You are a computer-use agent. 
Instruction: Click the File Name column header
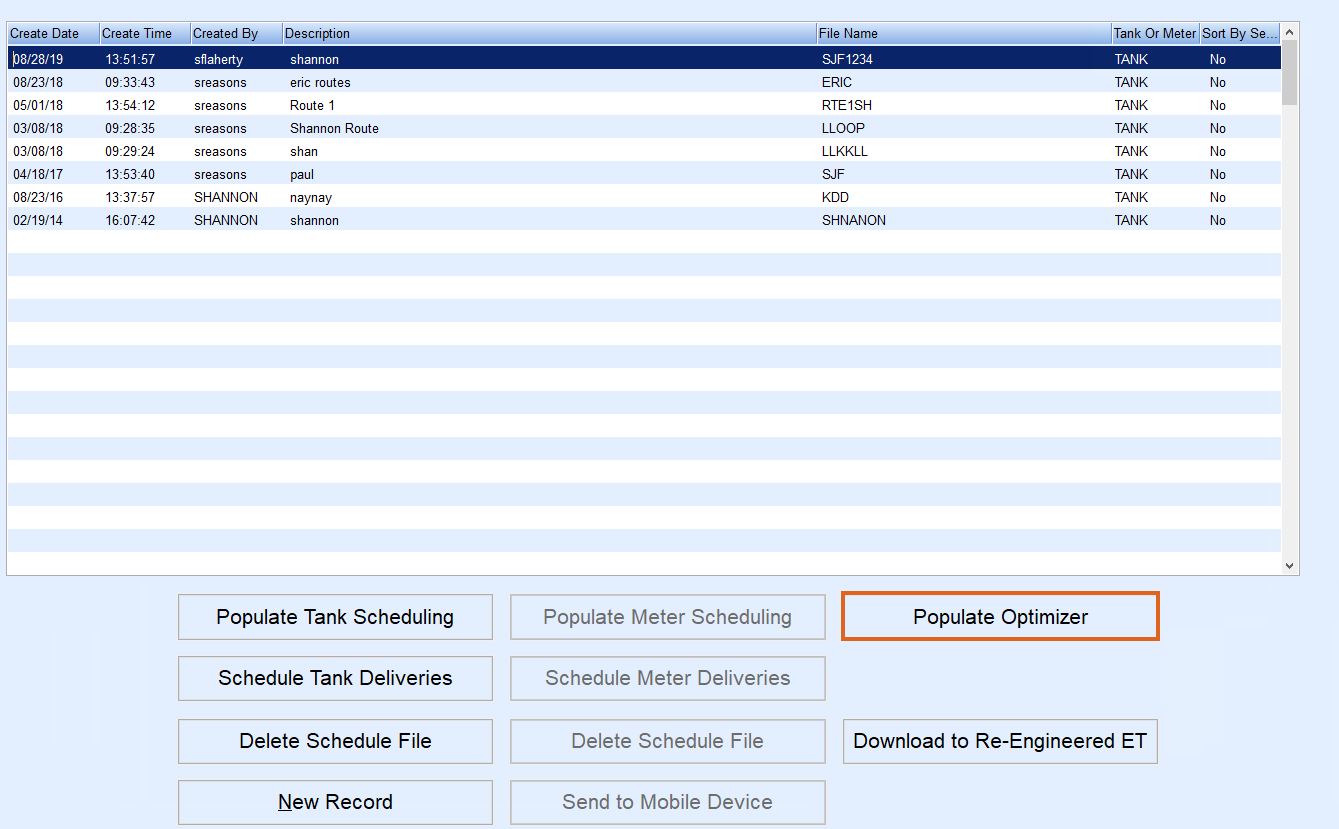click(964, 34)
